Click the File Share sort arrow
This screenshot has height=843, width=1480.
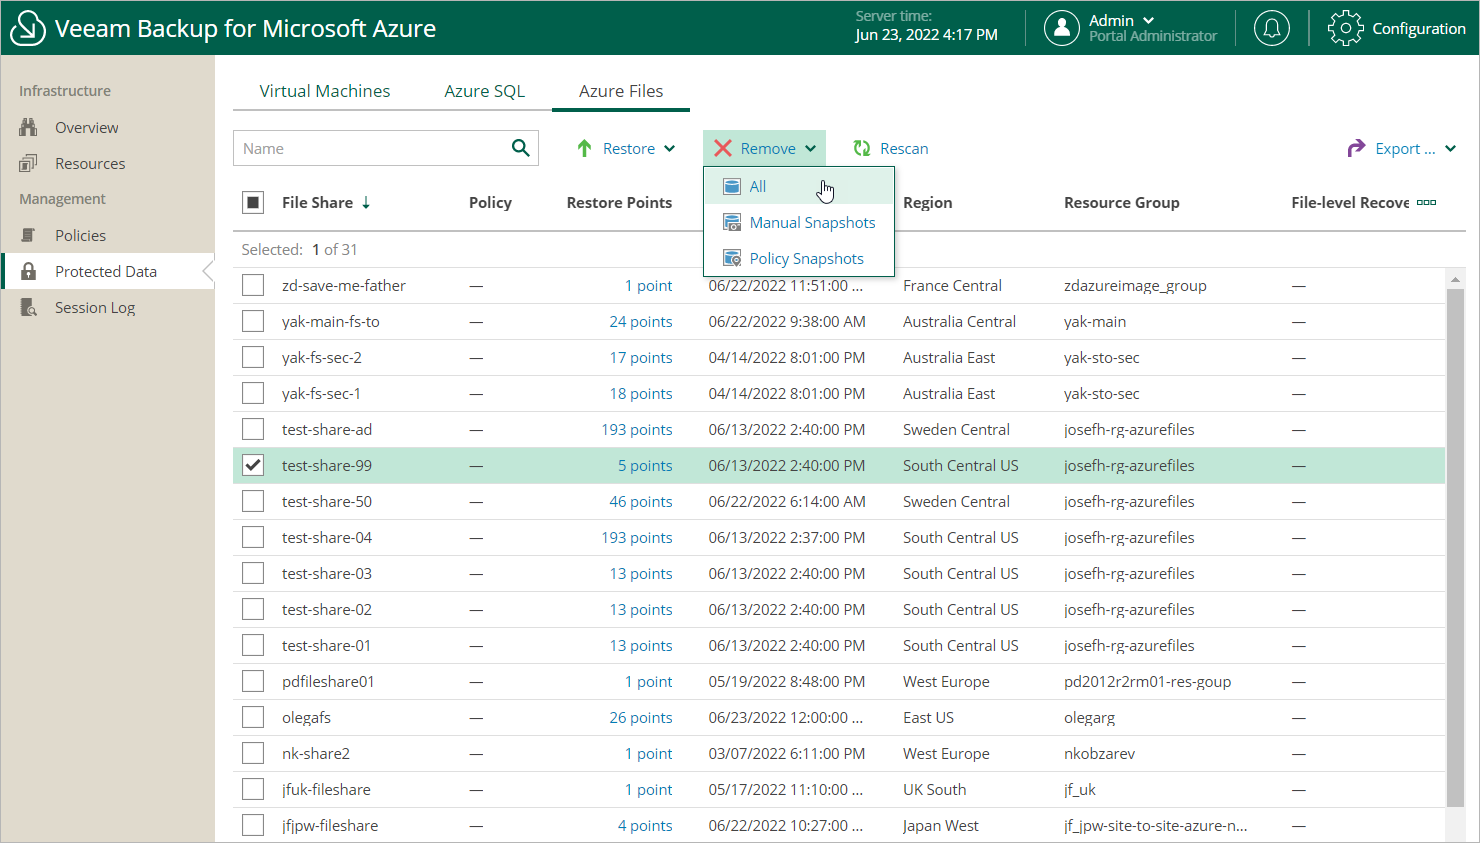[x=366, y=202]
